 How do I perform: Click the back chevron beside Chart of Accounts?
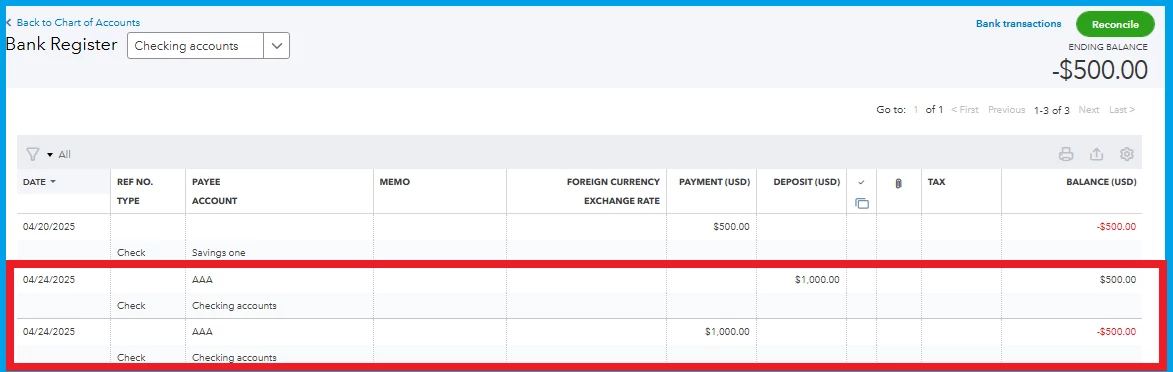[x=9, y=22]
